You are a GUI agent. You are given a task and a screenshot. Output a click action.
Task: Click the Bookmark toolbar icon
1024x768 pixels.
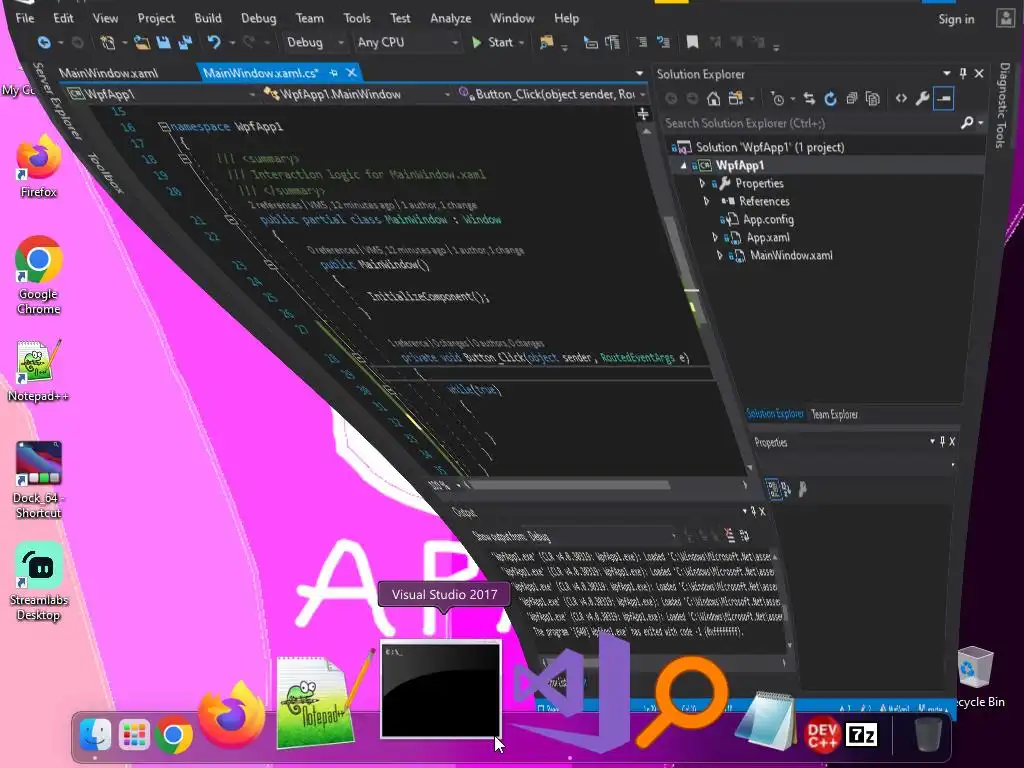(x=692, y=42)
